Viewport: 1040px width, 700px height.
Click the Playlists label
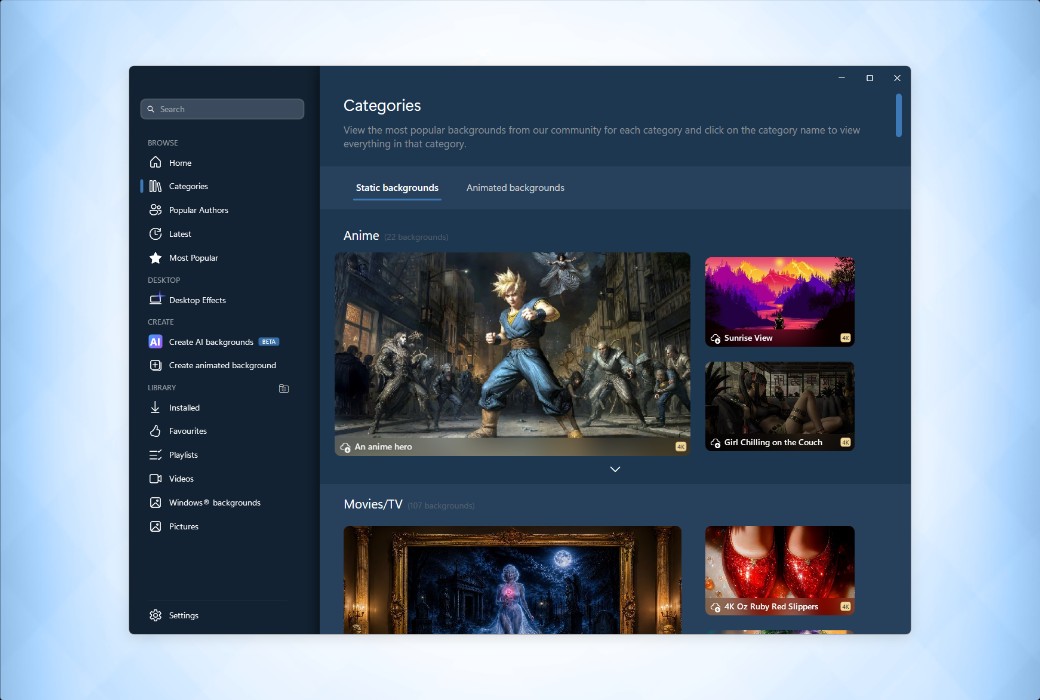point(183,455)
